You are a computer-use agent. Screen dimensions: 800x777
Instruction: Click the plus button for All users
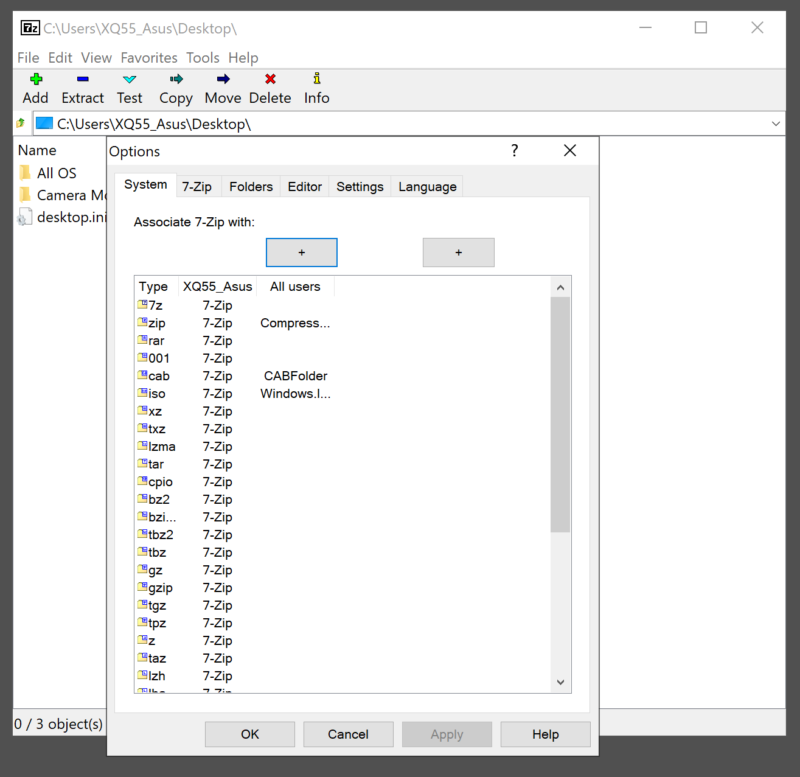point(458,253)
